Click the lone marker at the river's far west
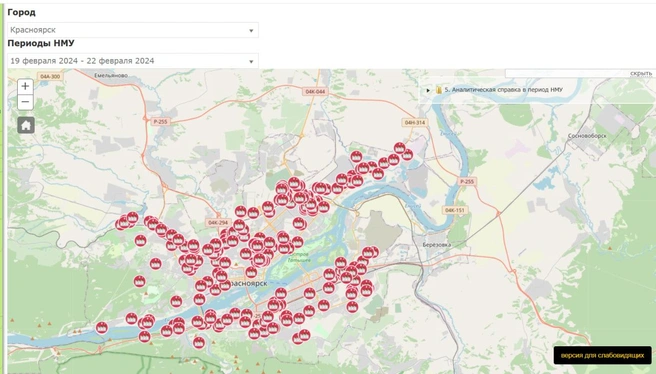Viewport: 656px width, 374px height. tap(102, 328)
